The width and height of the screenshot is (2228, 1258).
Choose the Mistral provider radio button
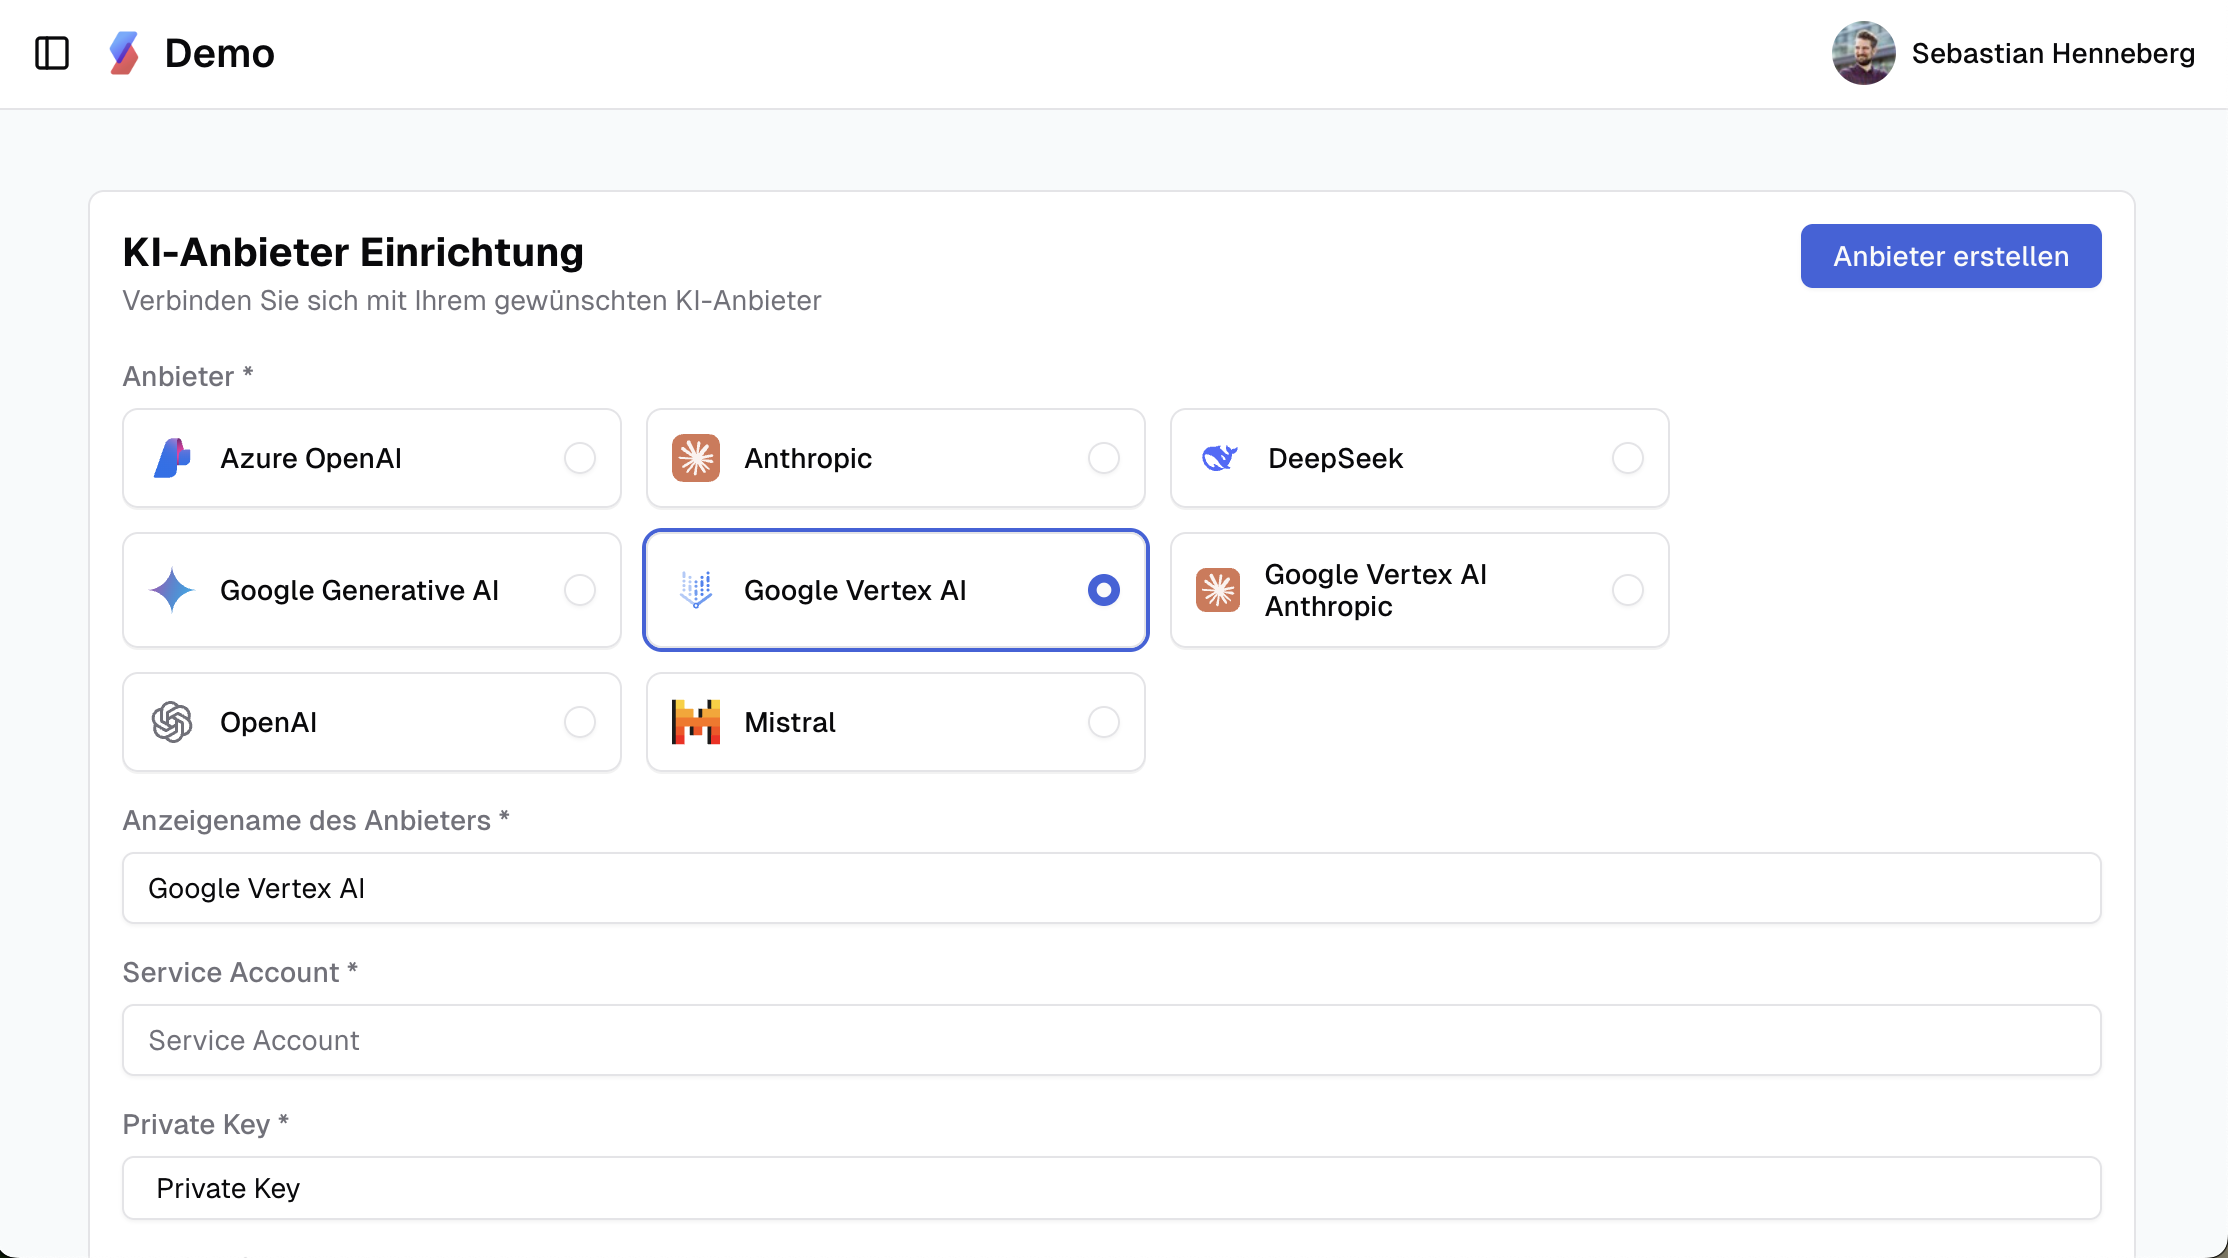(x=1104, y=722)
